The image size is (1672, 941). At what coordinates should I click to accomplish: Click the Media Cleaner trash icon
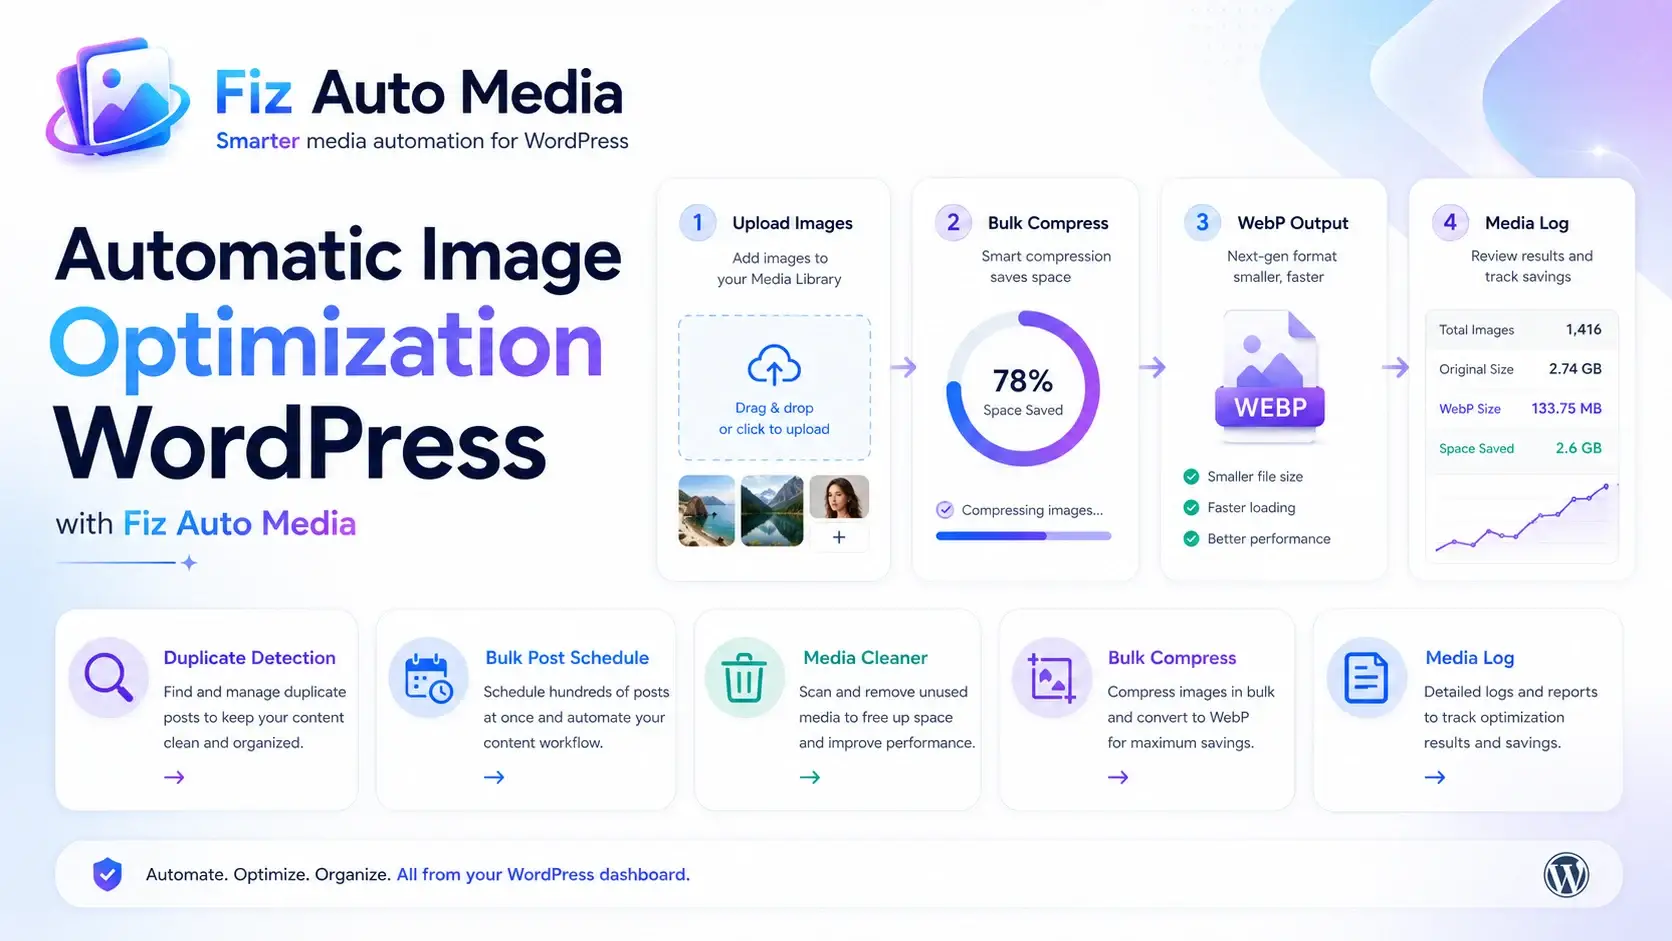[x=744, y=677]
